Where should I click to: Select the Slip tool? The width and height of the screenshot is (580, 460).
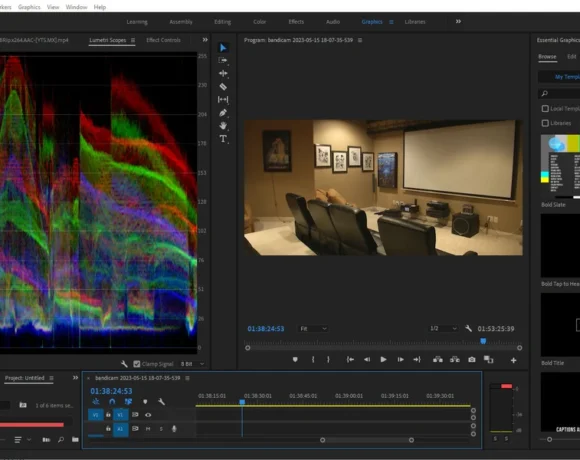coord(223,99)
